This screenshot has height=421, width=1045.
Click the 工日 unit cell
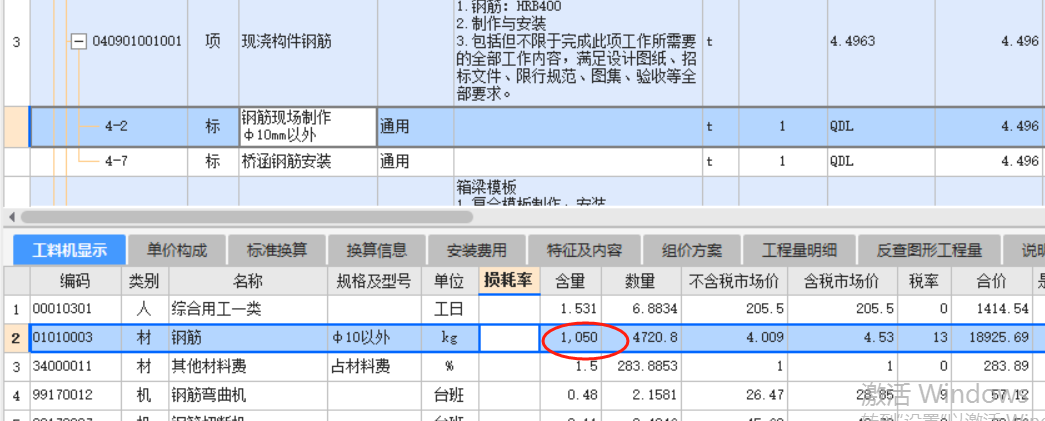450,309
